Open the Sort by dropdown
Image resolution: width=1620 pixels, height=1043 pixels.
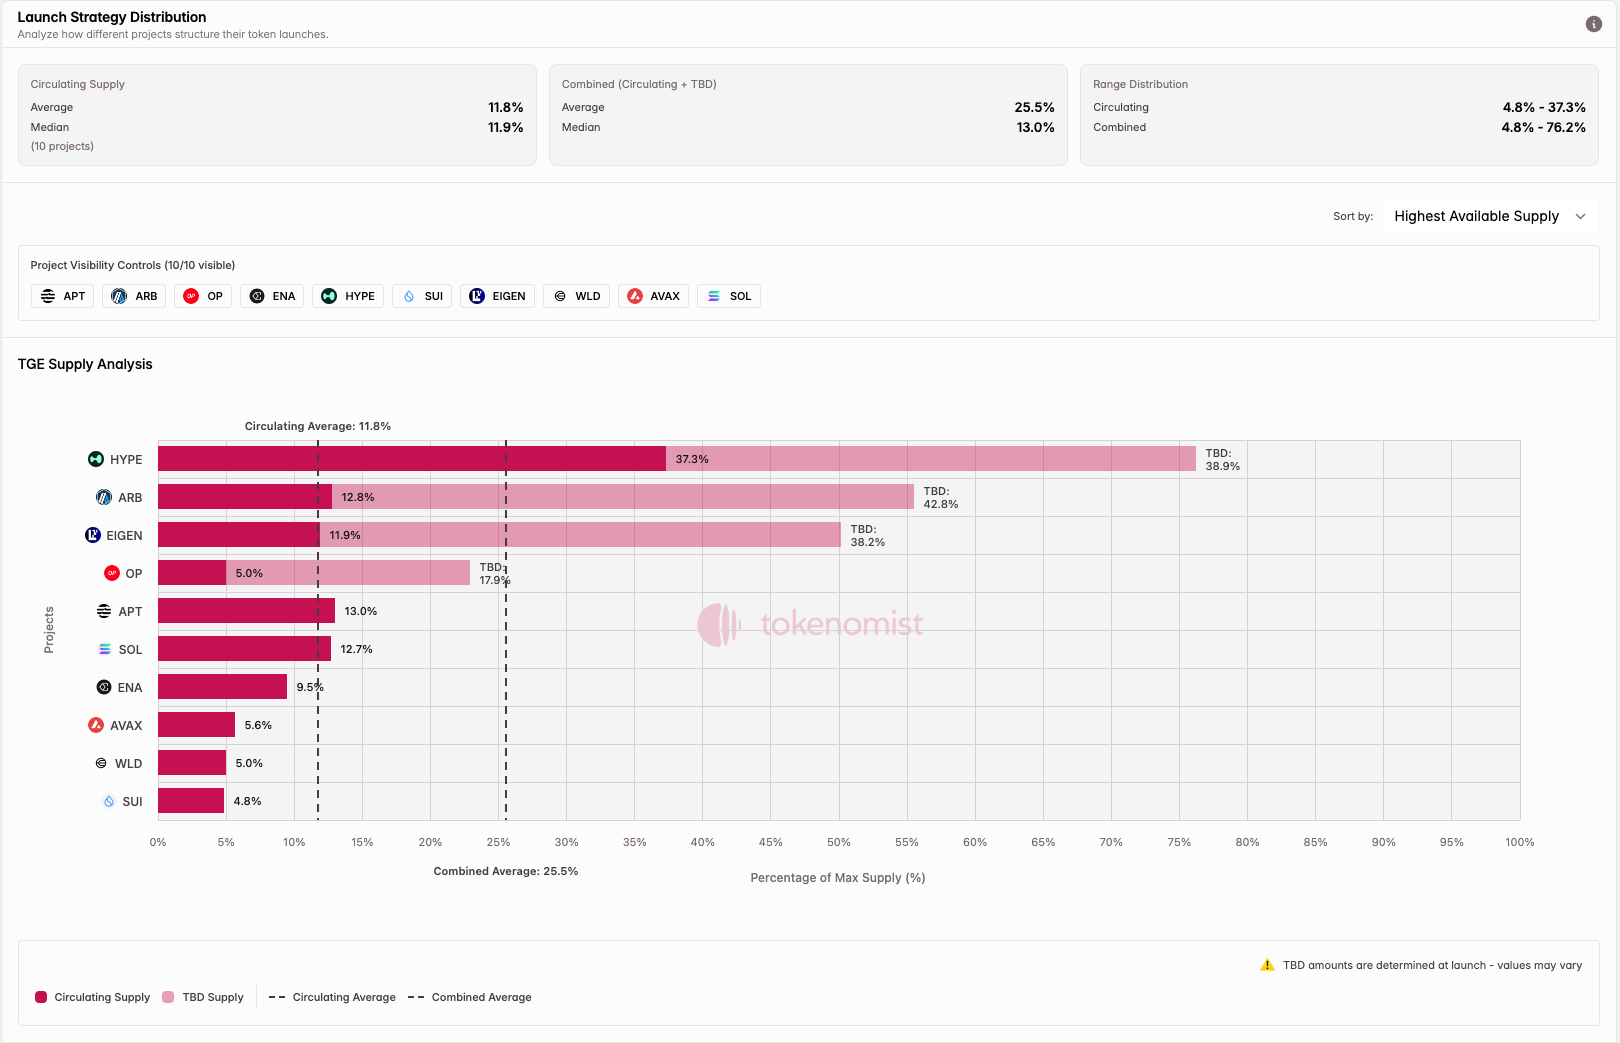click(1489, 216)
